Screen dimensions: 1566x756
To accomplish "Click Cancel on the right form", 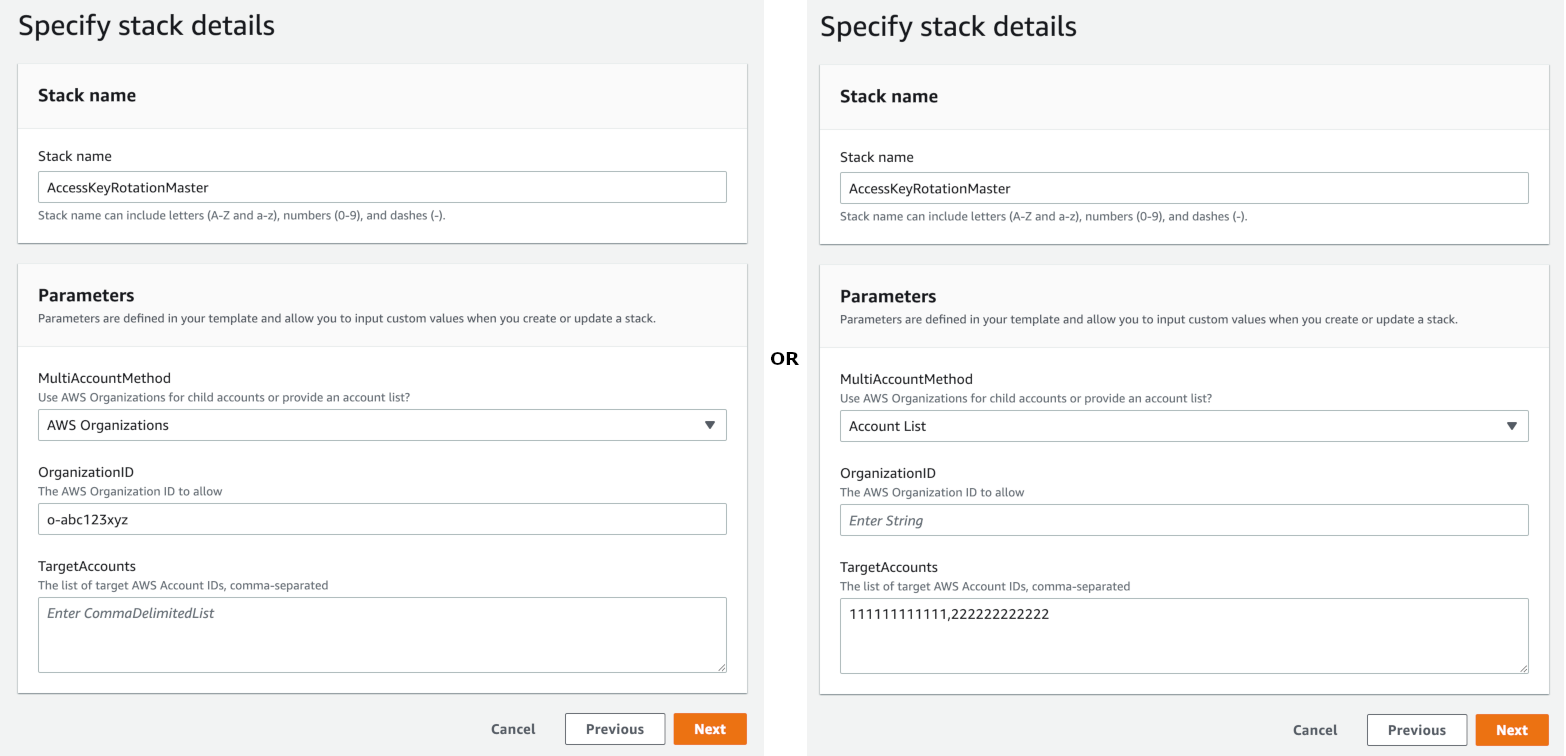I will tap(1315, 730).
